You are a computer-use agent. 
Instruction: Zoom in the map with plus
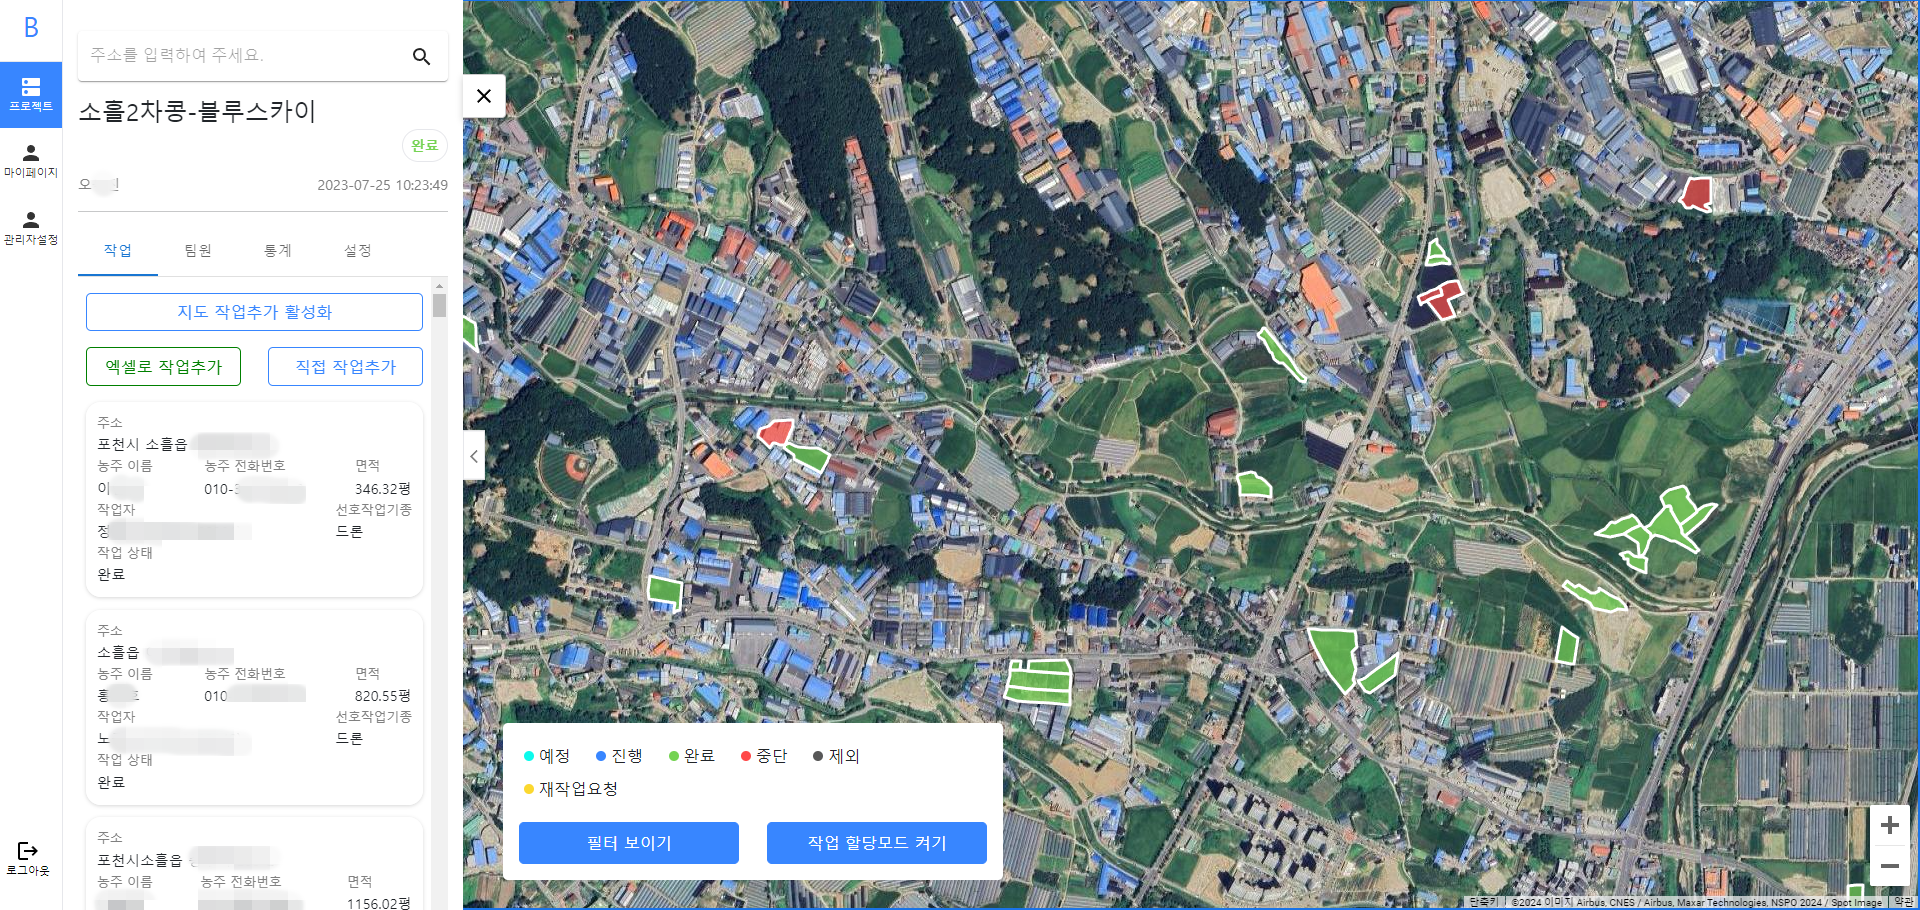click(1889, 825)
